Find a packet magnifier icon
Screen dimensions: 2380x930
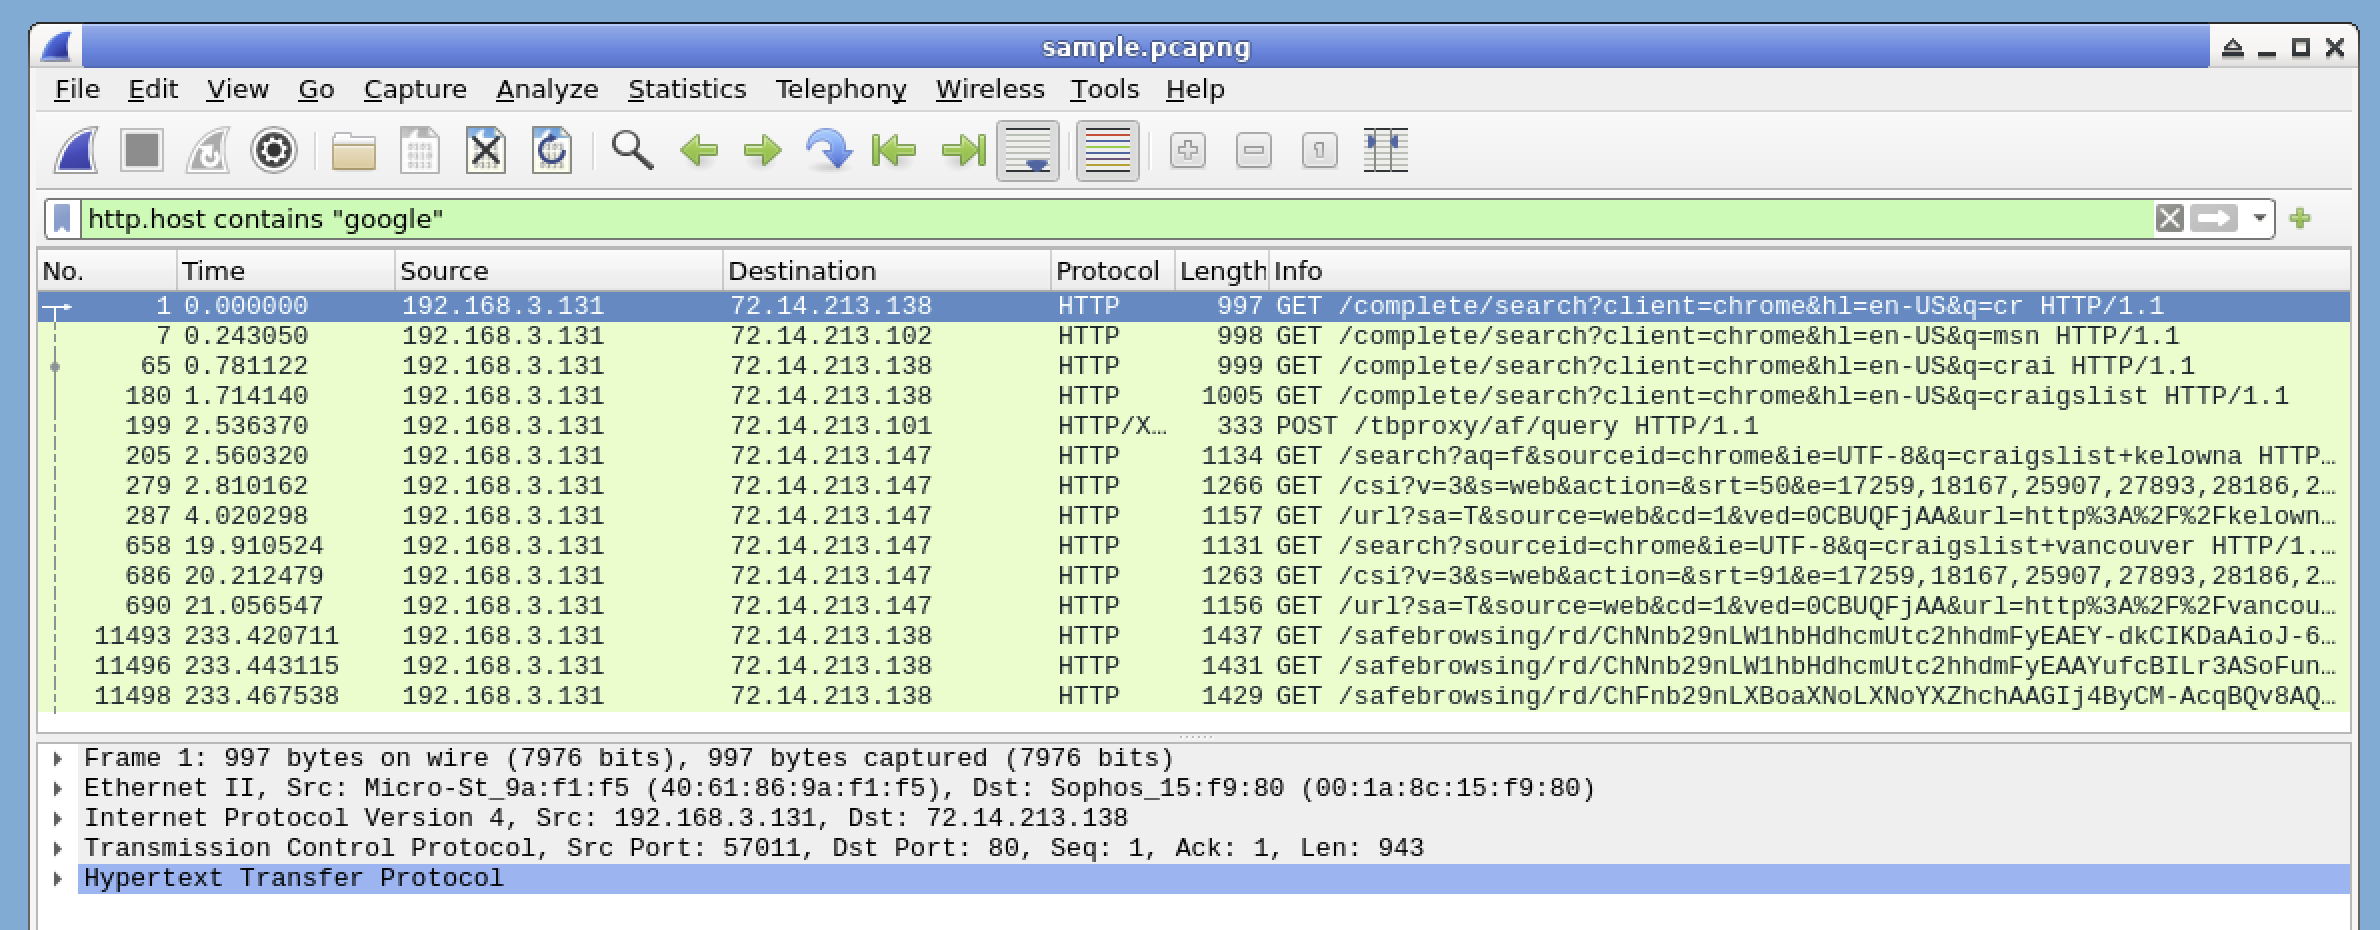click(x=632, y=151)
